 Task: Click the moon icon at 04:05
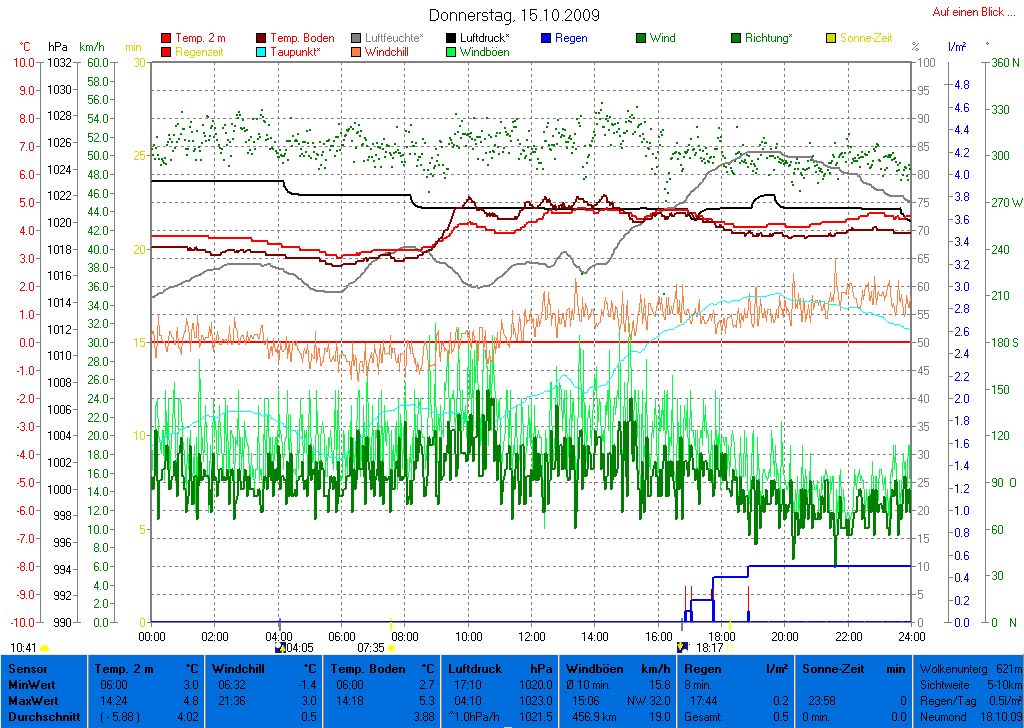(279, 648)
